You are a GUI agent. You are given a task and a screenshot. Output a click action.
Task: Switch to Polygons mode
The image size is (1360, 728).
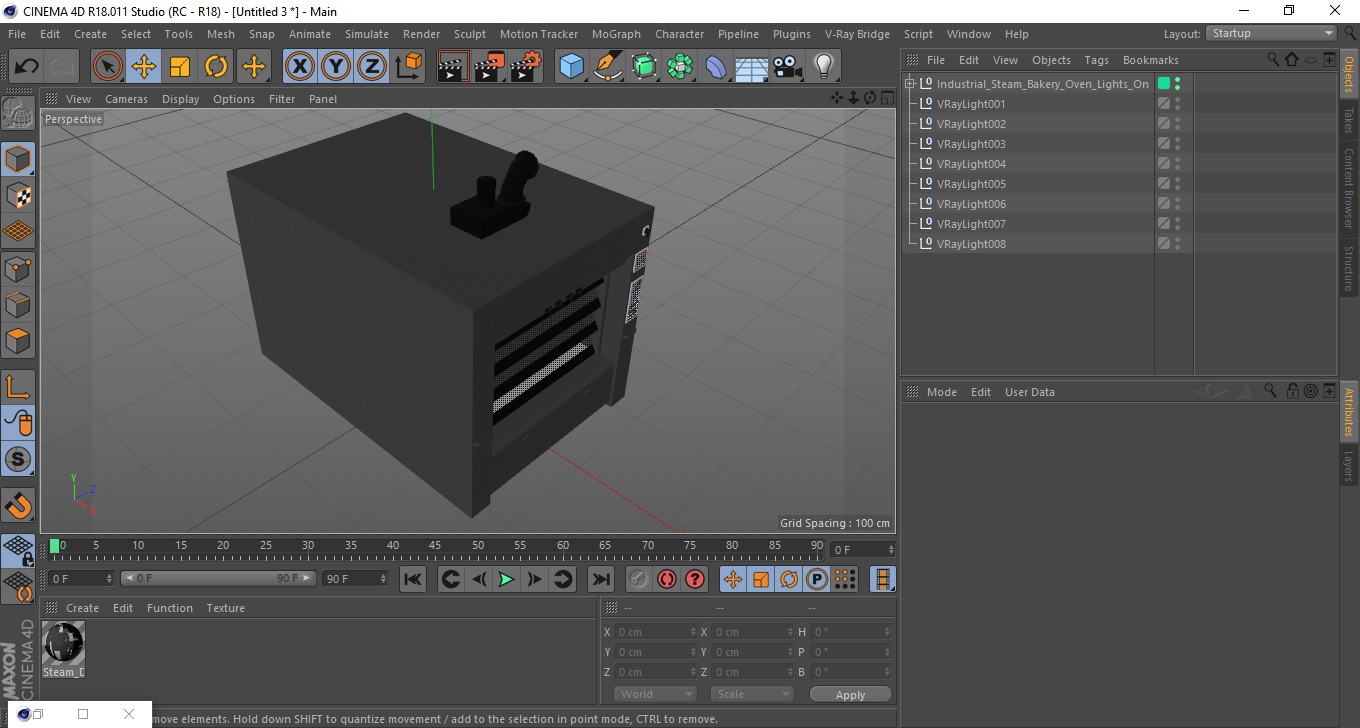[x=18, y=340]
